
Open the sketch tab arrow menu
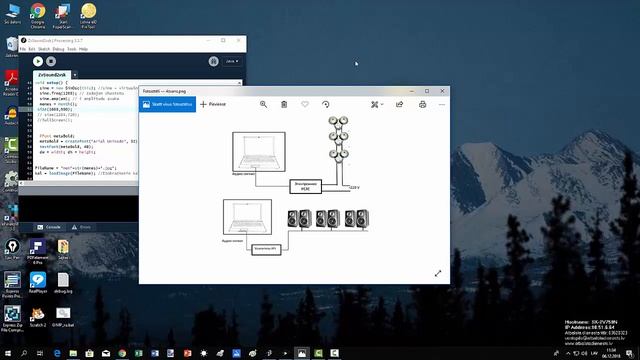coord(75,75)
